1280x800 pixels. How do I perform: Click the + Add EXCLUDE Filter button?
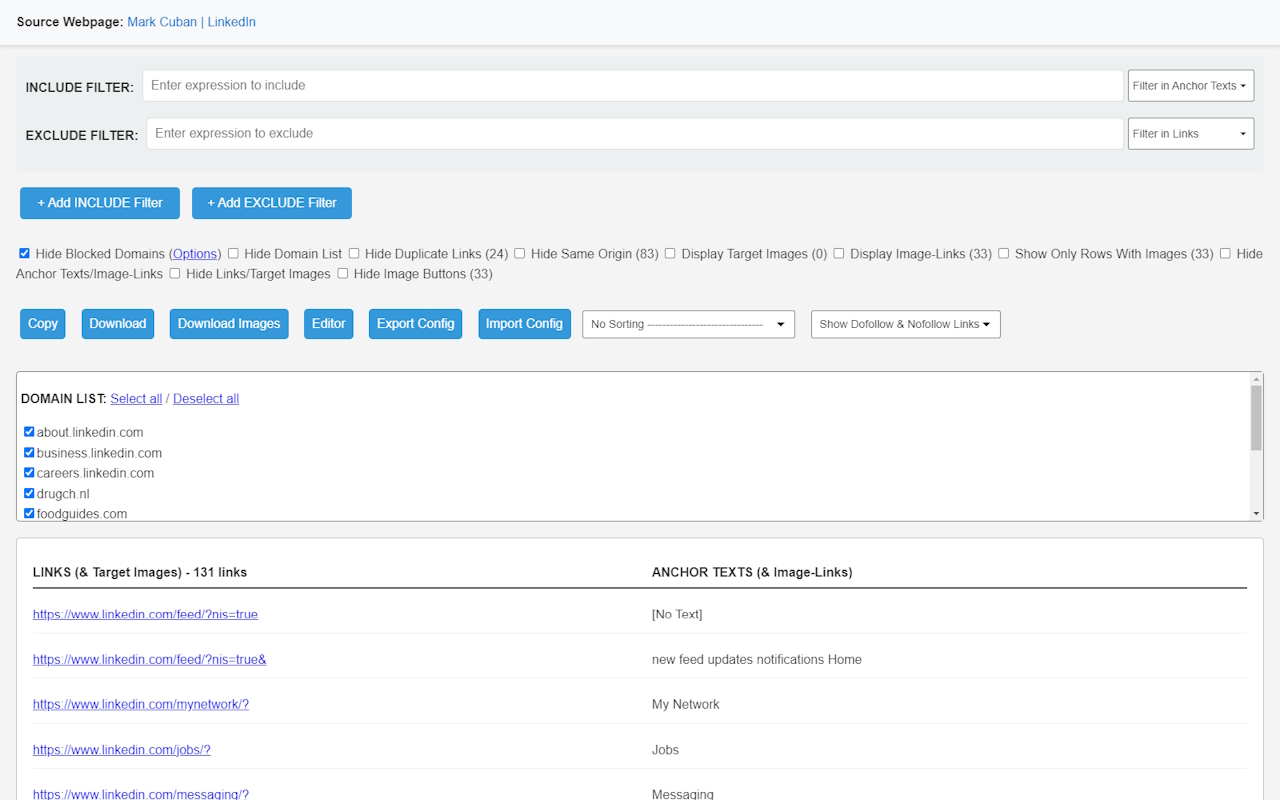[272, 202]
